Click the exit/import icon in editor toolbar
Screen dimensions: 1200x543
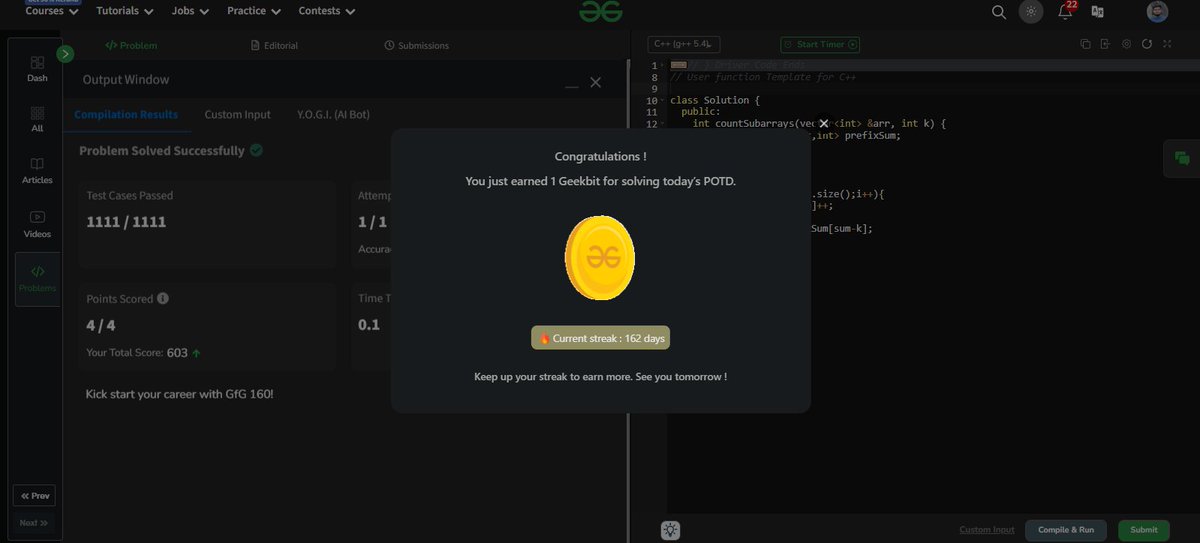(x=1105, y=44)
